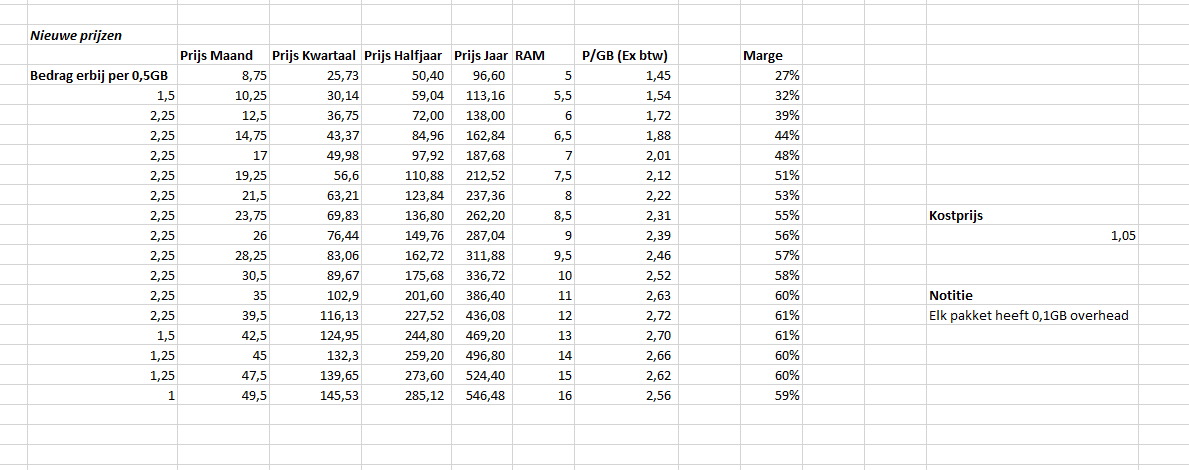Select the 'Prijs Jaar' header cell
Screen dimensions: 1189x470
pyautogui.click(x=481, y=55)
